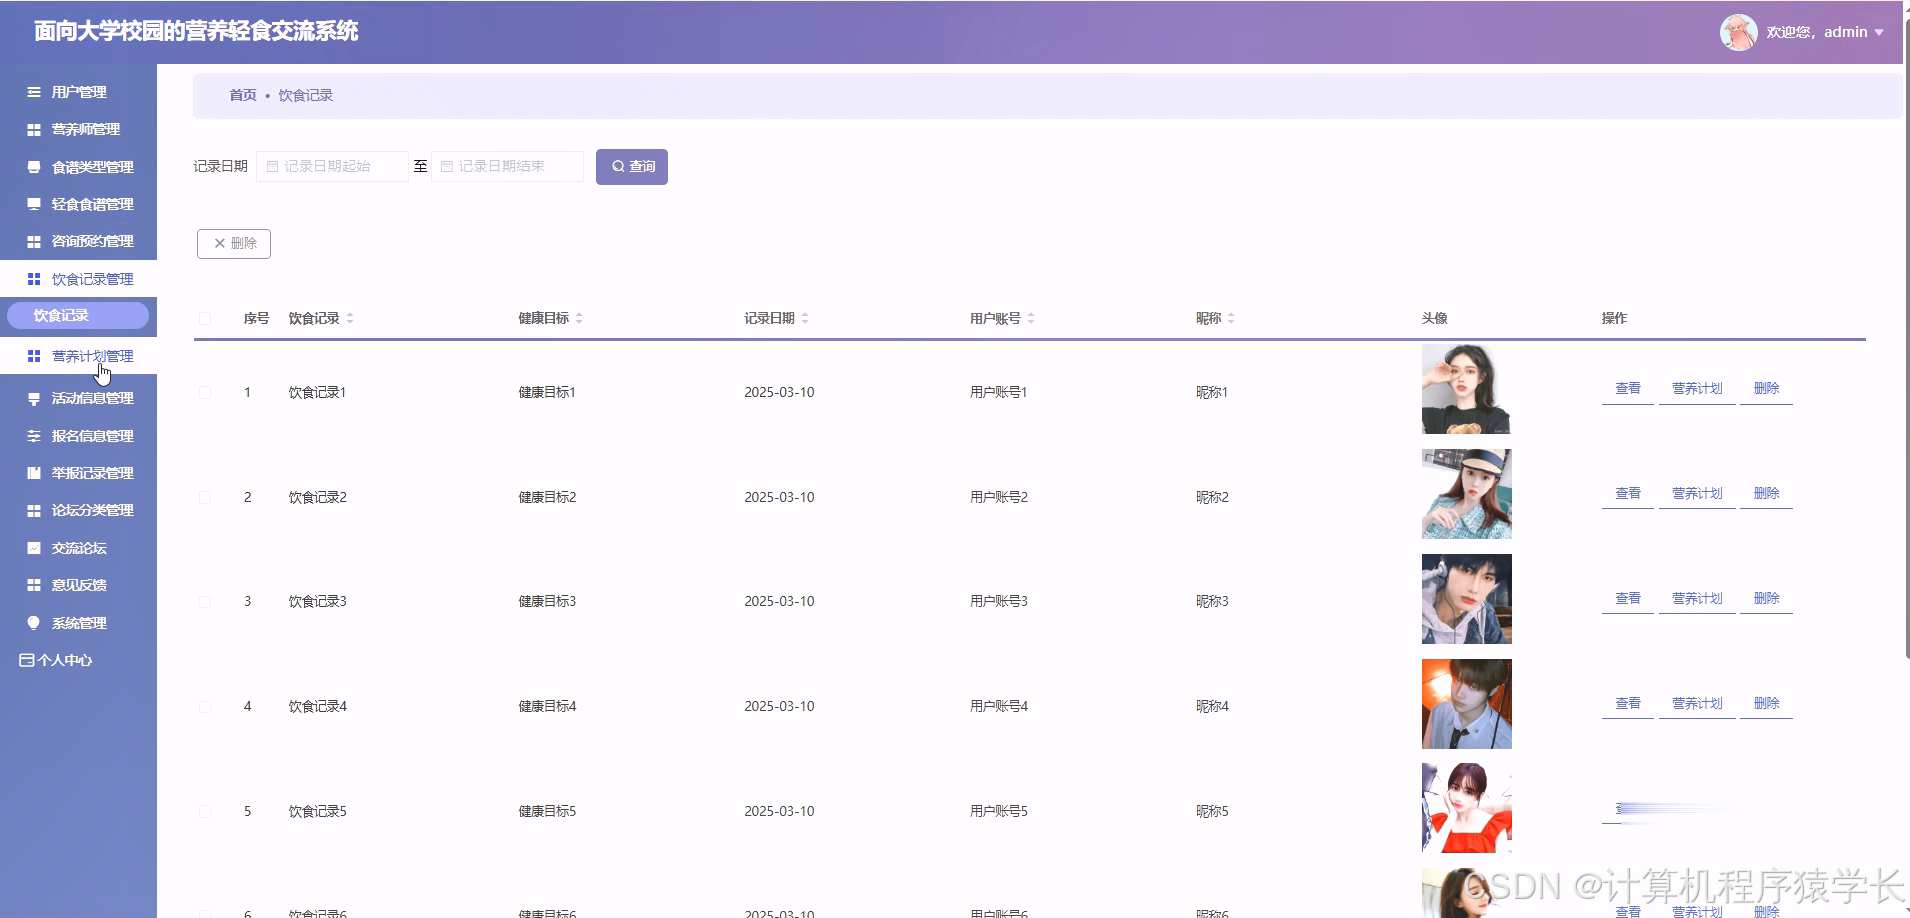Open the 用户管理 sidebar section
This screenshot has width=1910, height=918.
click(x=80, y=91)
